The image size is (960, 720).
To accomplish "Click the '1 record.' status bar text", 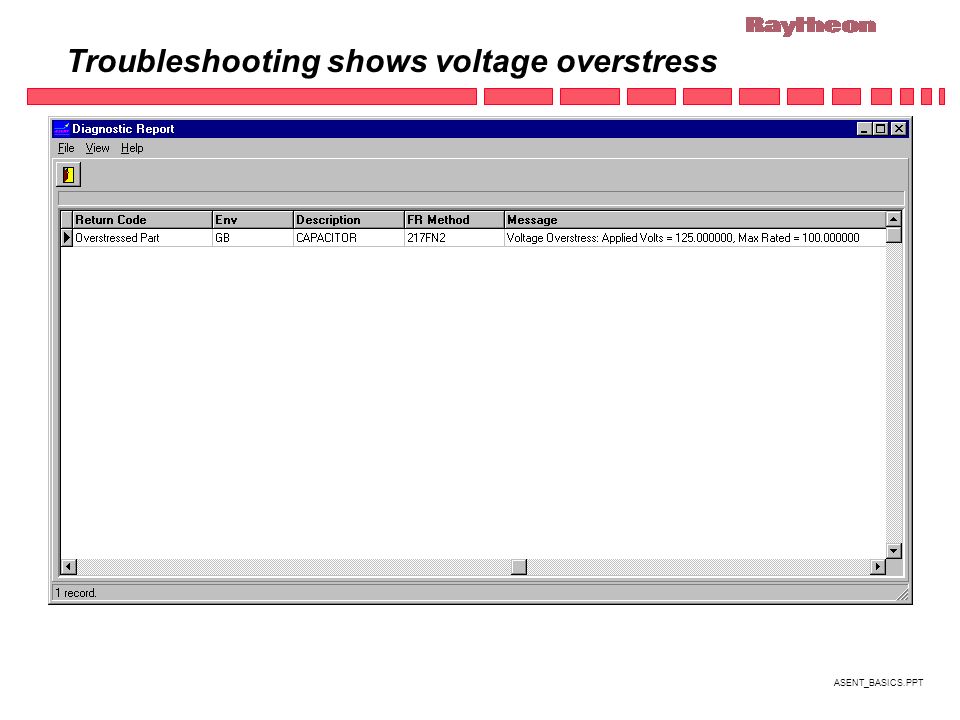I will tap(76, 593).
